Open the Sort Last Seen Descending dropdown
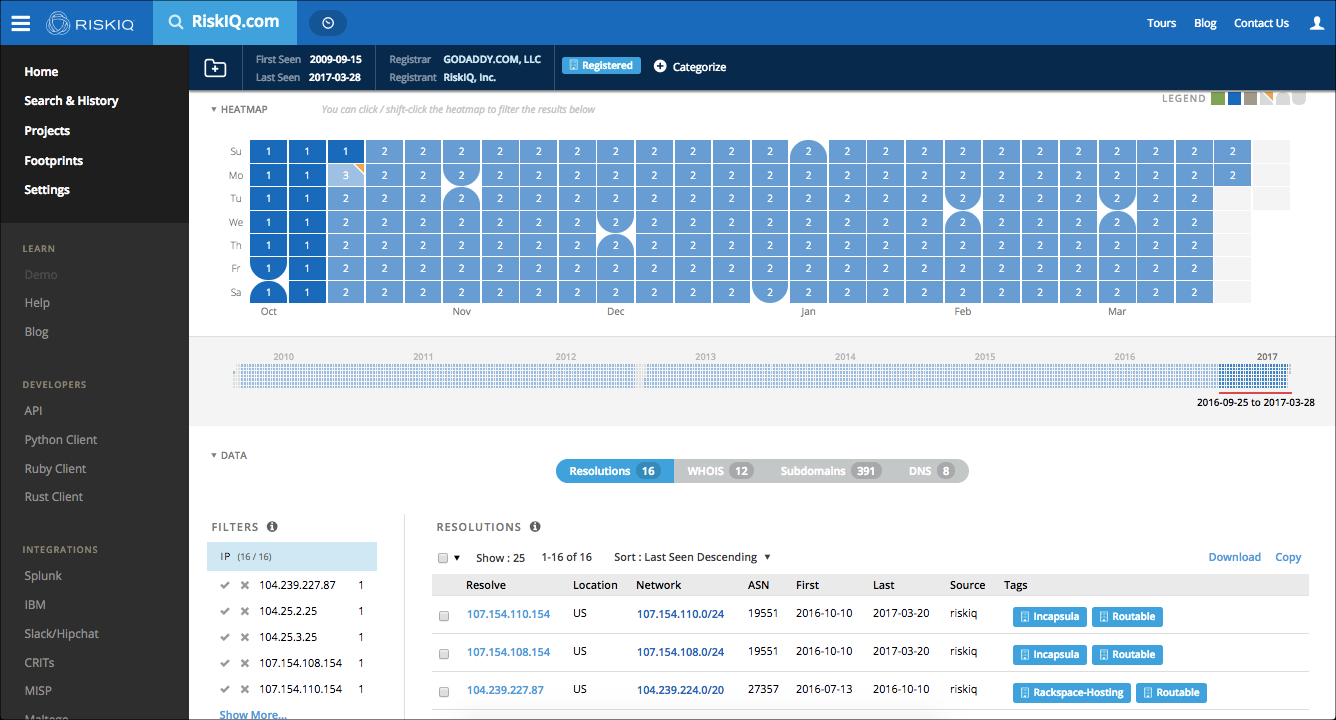Screen dimensions: 1336x720 (x=692, y=557)
